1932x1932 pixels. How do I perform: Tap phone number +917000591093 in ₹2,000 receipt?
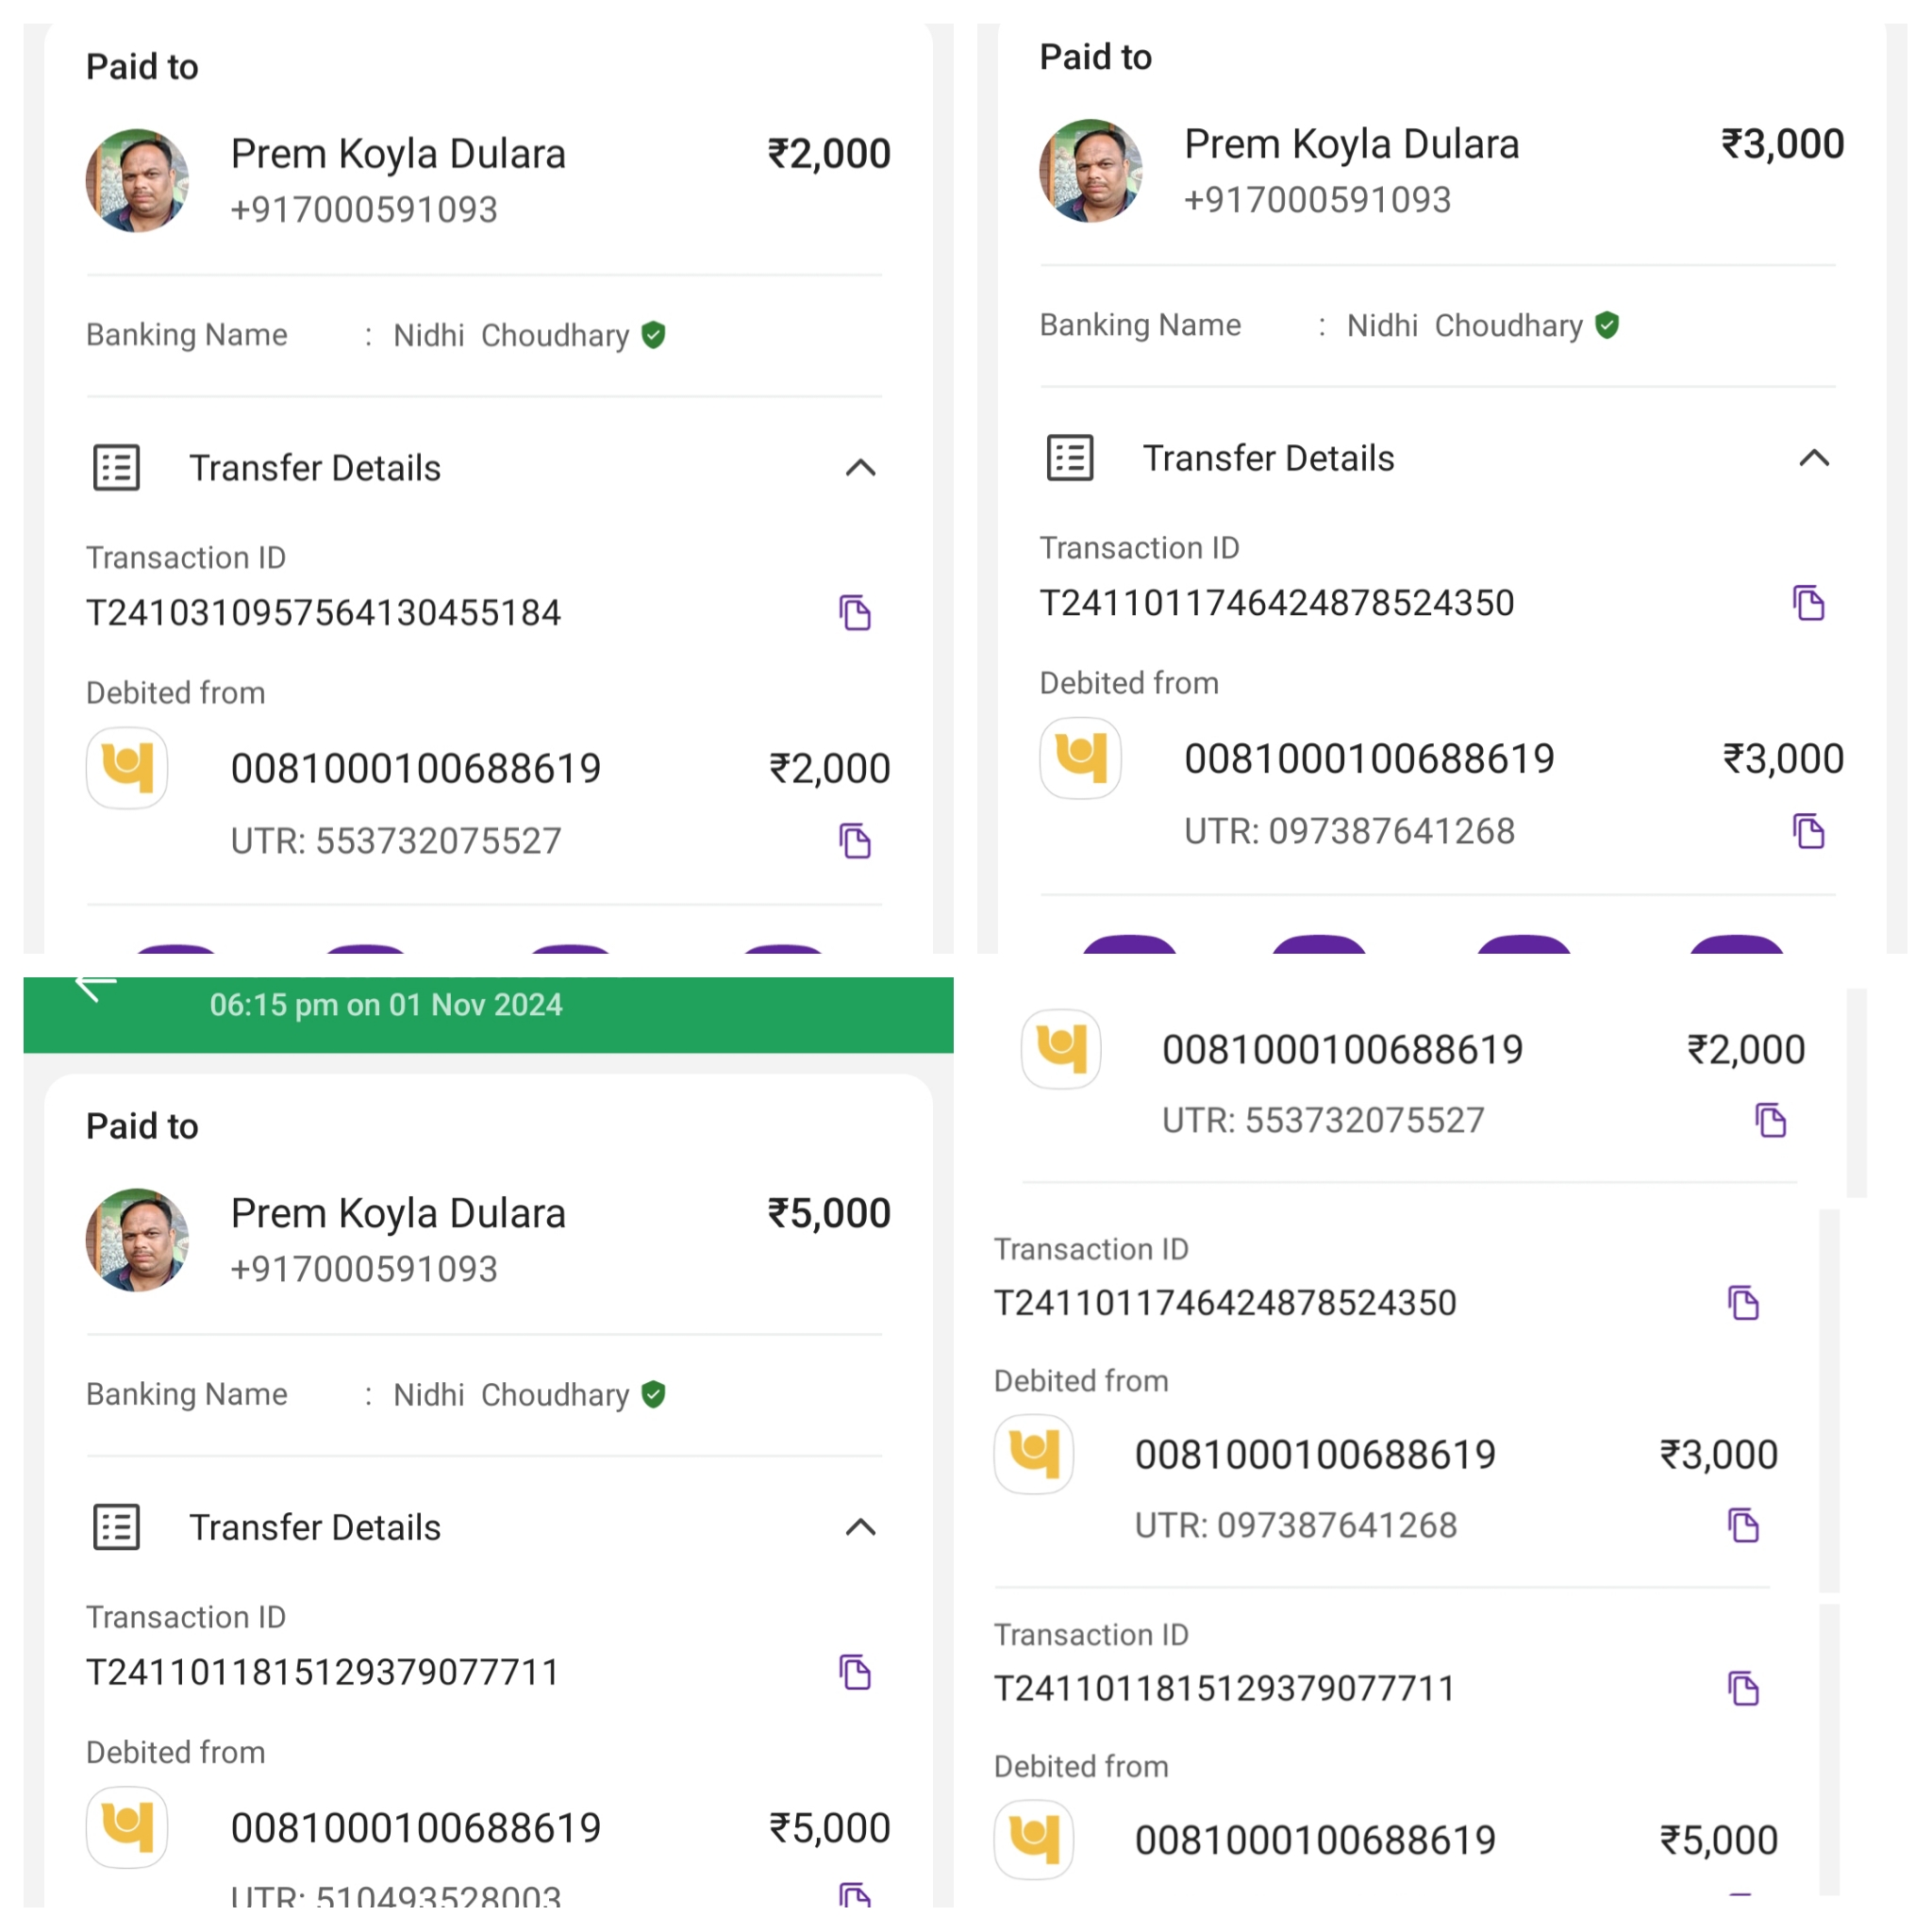pyautogui.click(x=364, y=210)
